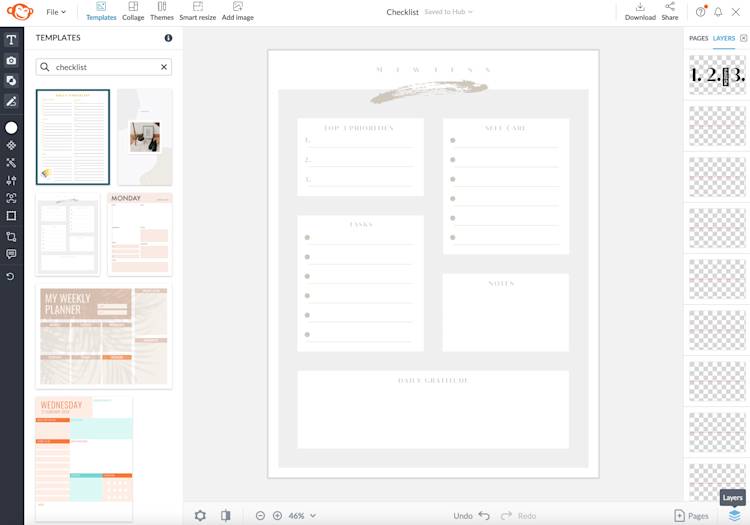Screen dimensions: 750x525
Task: Click the Checklist document title
Action: (402, 12)
